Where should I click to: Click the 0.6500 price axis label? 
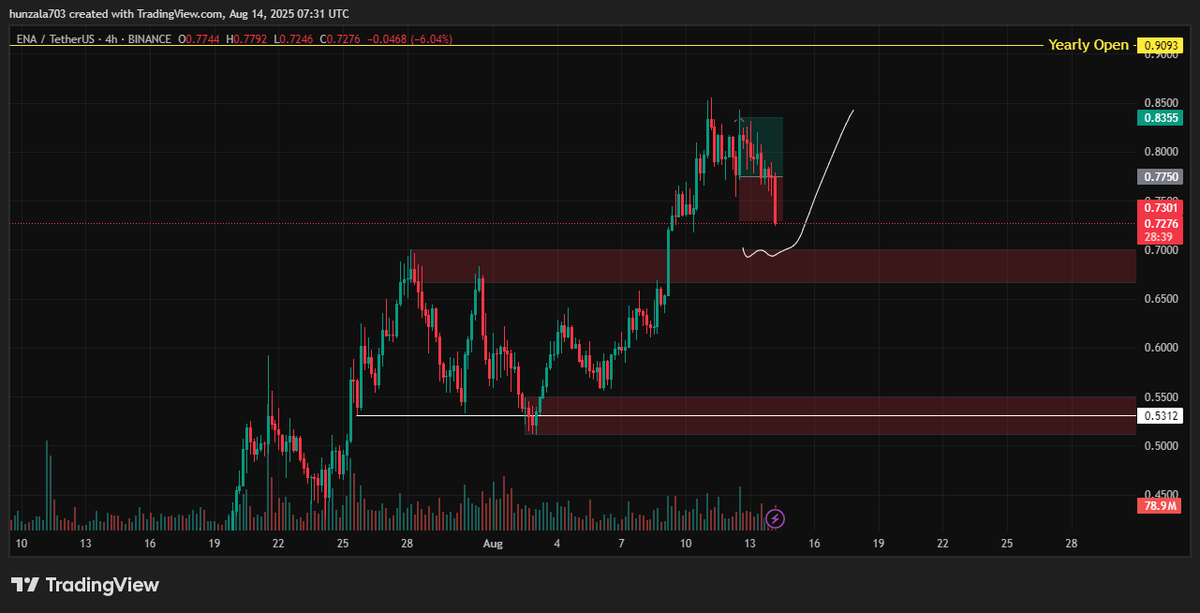(1161, 299)
